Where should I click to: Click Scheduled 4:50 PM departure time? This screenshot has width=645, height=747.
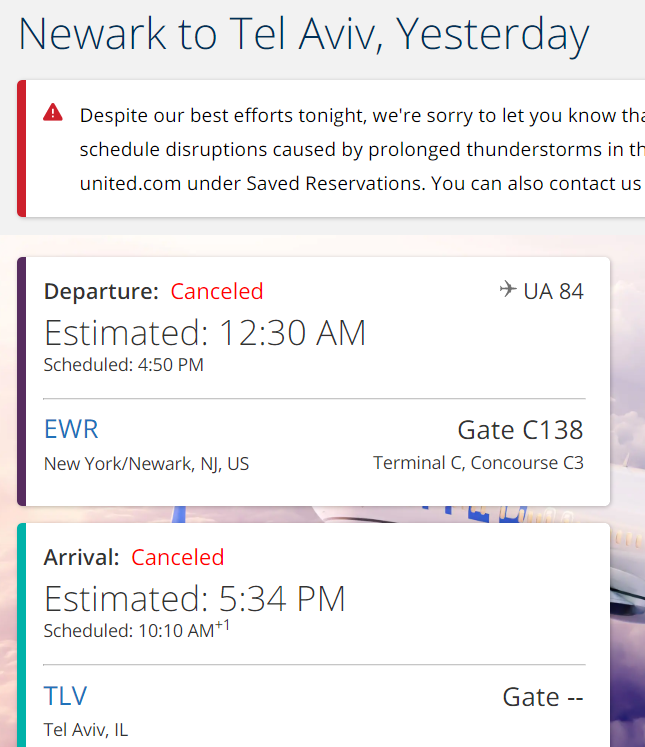124,365
